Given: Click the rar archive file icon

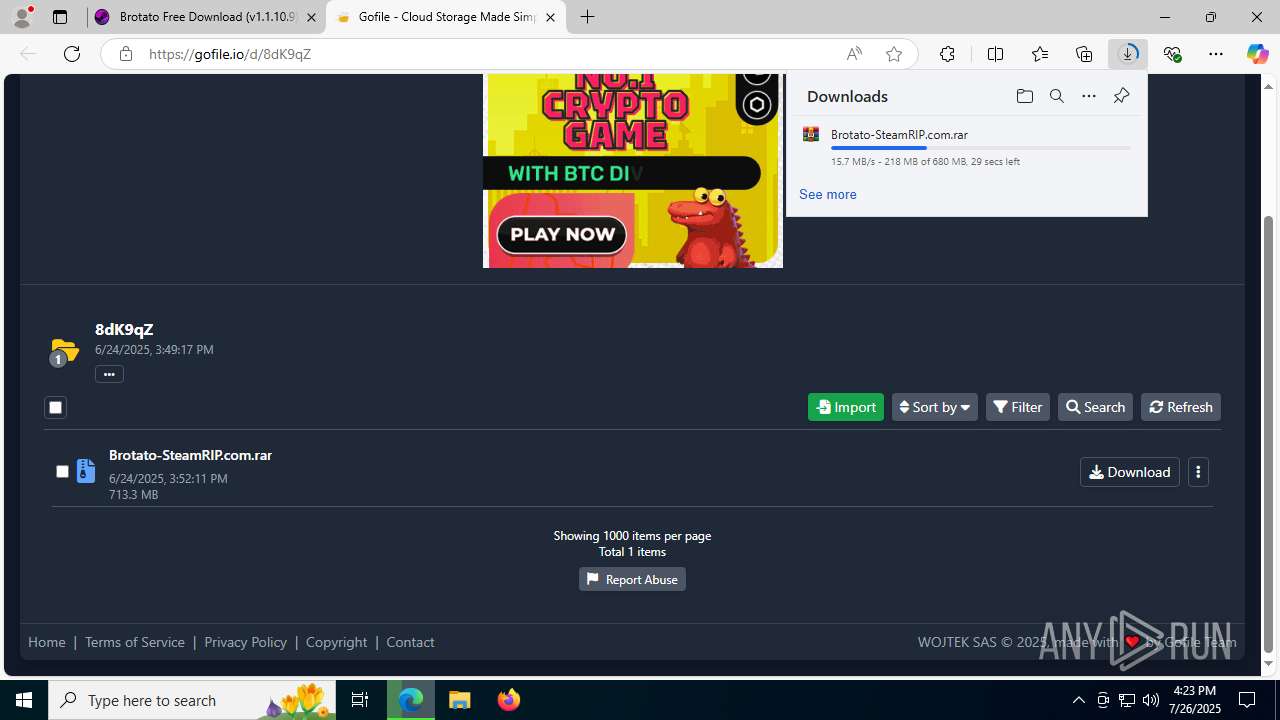Looking at the screenshot, I should (x=86, y=471).
